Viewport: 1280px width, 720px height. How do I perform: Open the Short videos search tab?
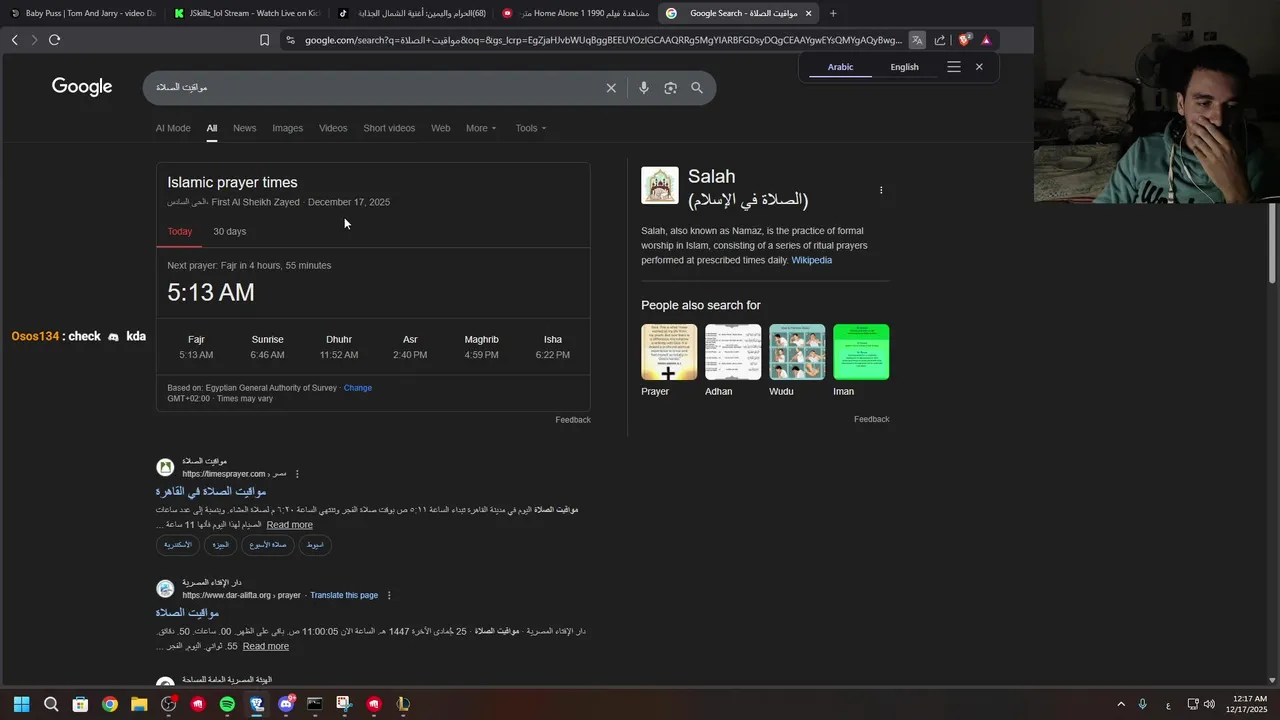point(389,128)
